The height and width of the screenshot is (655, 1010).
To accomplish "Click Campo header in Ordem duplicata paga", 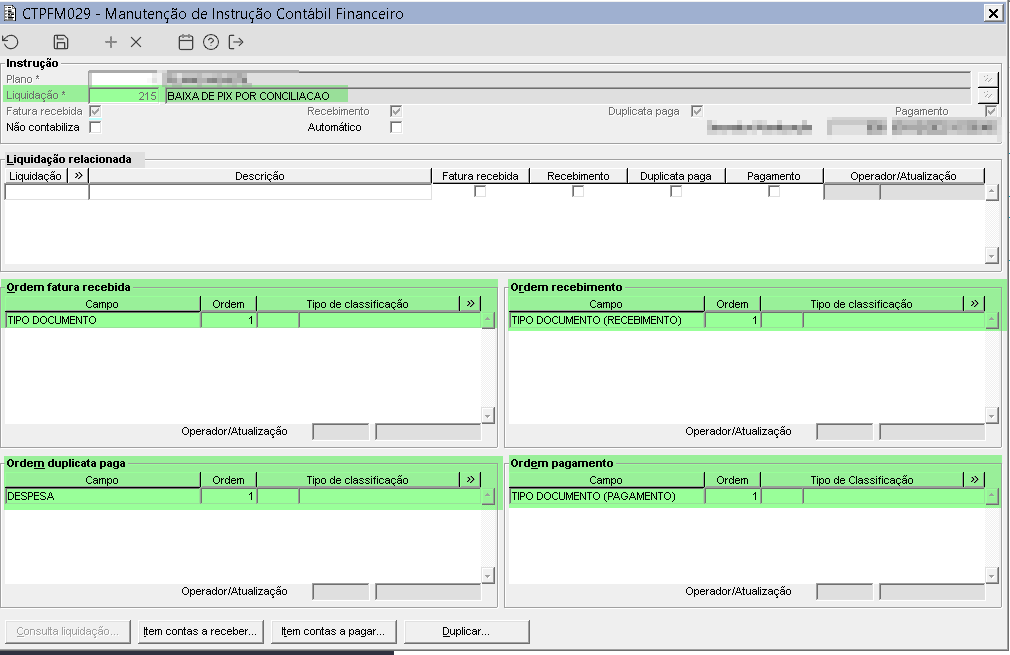I will coord(102,480).
